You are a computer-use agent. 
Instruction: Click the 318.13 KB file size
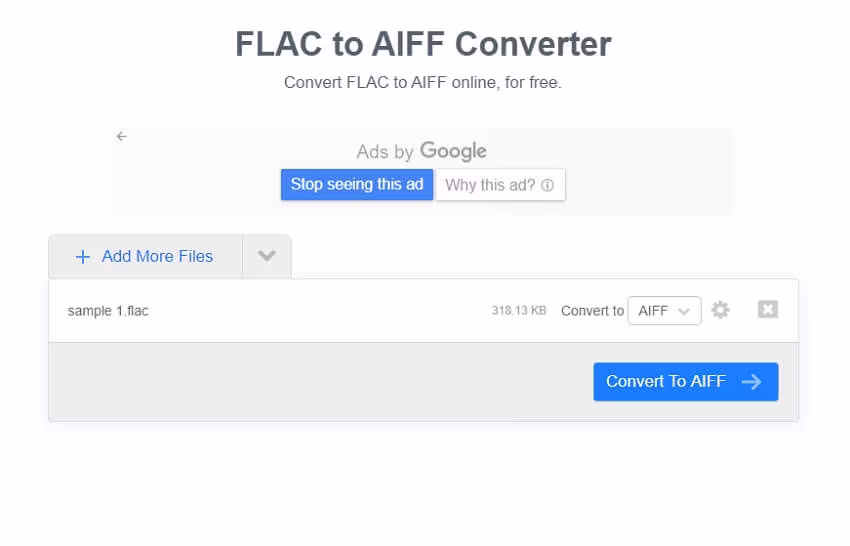(518, 311)
